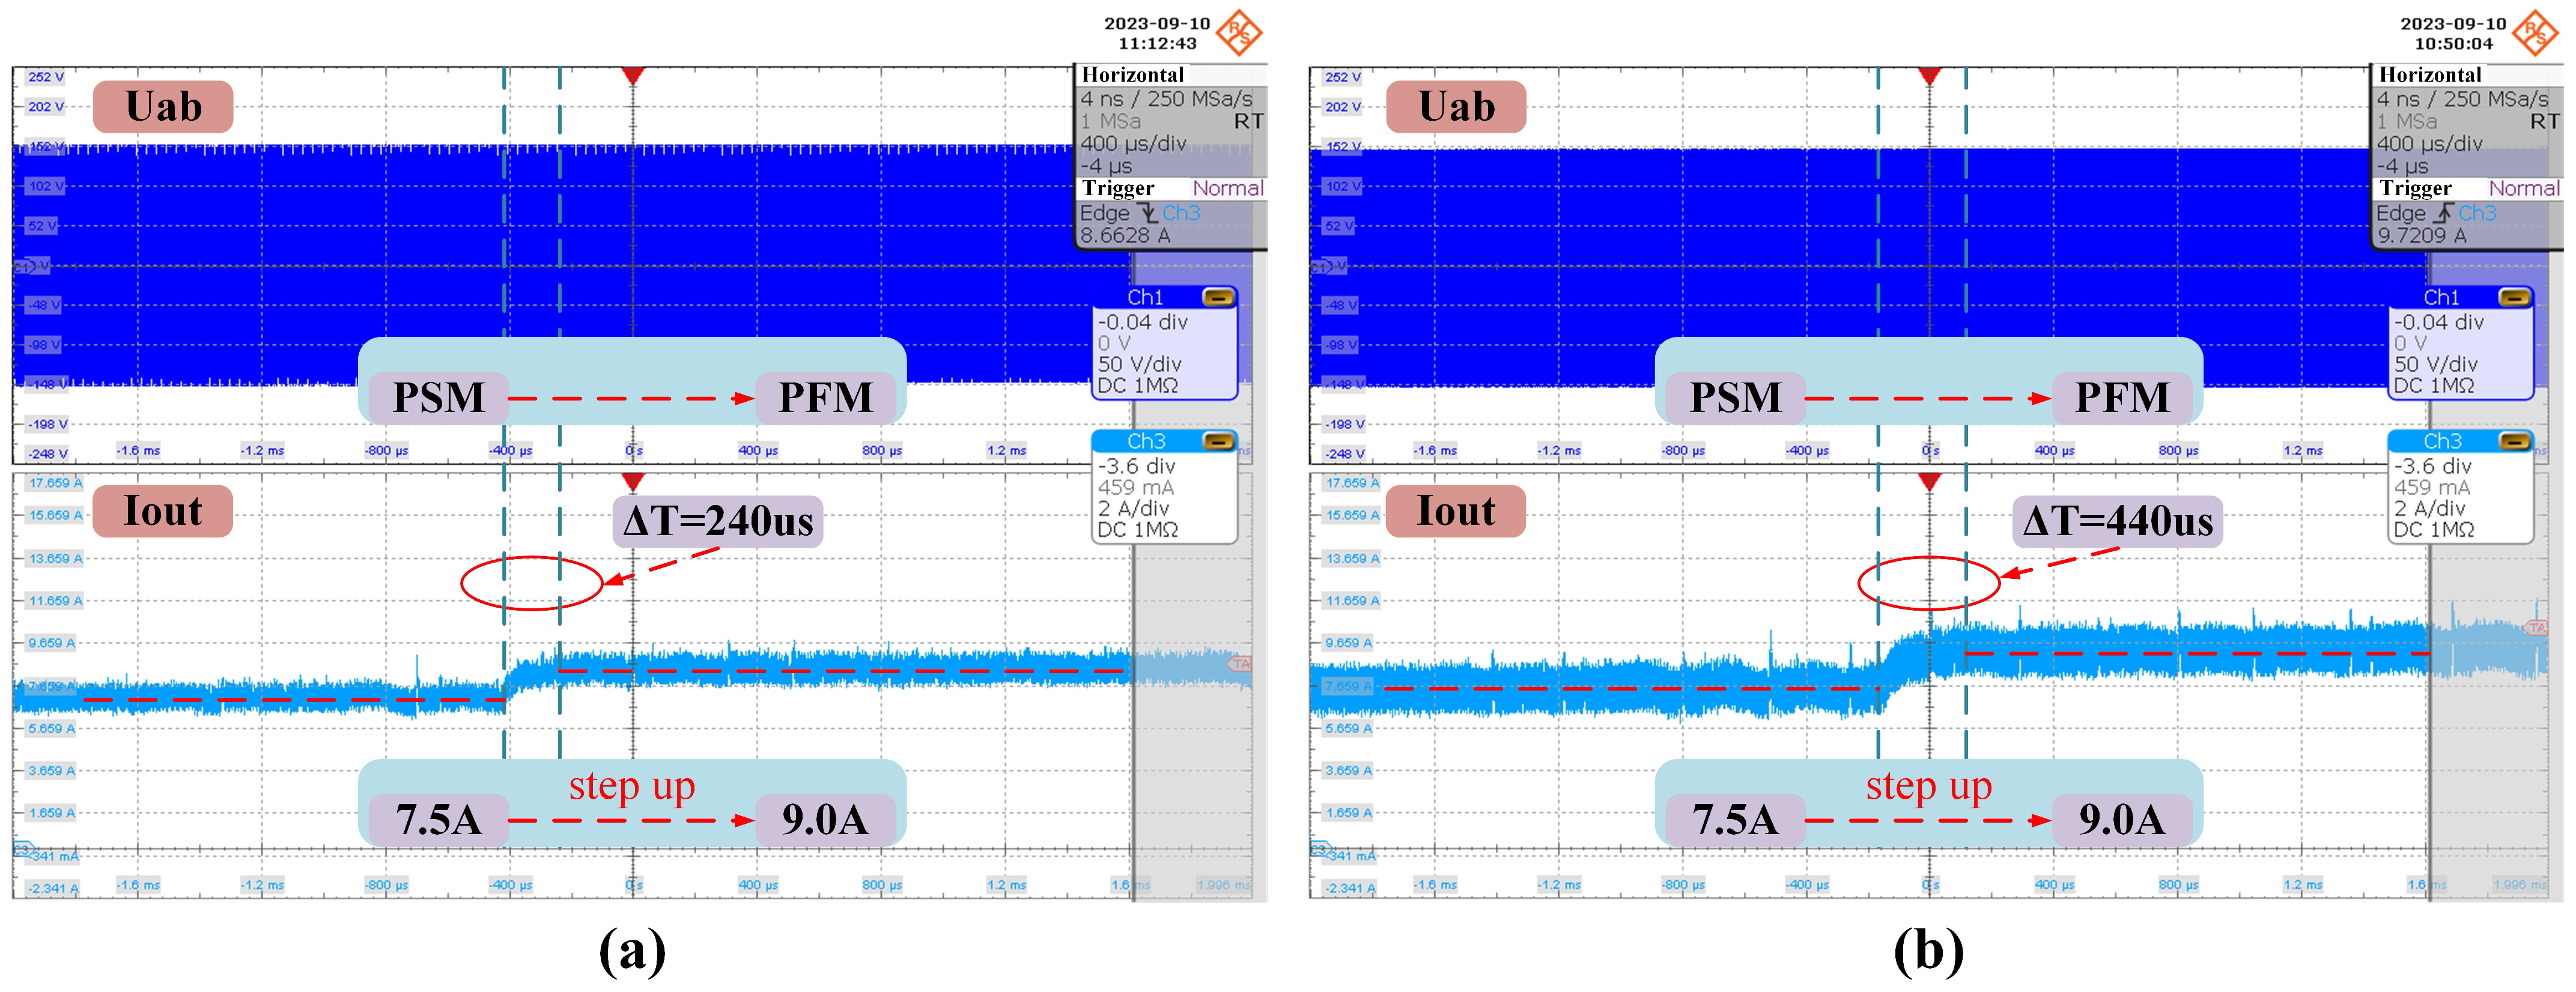Click 400 µs/div time scale in scope (b)

tap(2429, 144)
